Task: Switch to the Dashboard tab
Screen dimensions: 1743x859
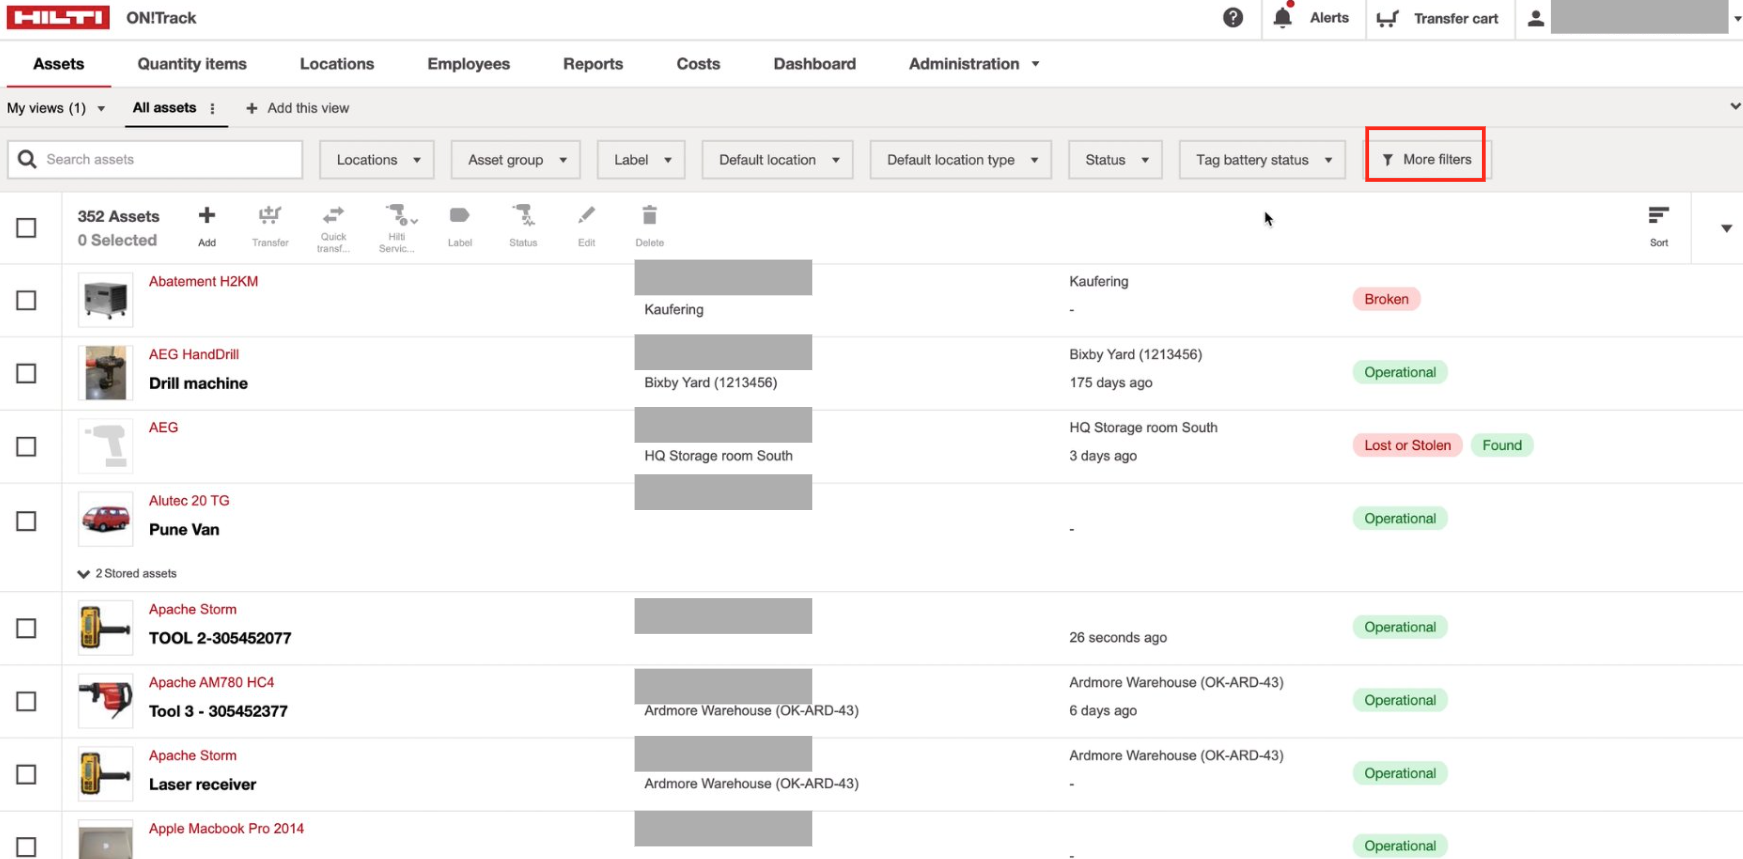Action: (x=815, y=64)
